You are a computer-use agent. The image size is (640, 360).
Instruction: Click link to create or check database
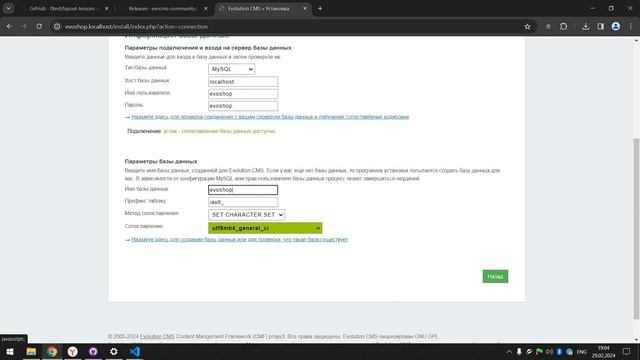pyautogui.click(x=240, y=239)
